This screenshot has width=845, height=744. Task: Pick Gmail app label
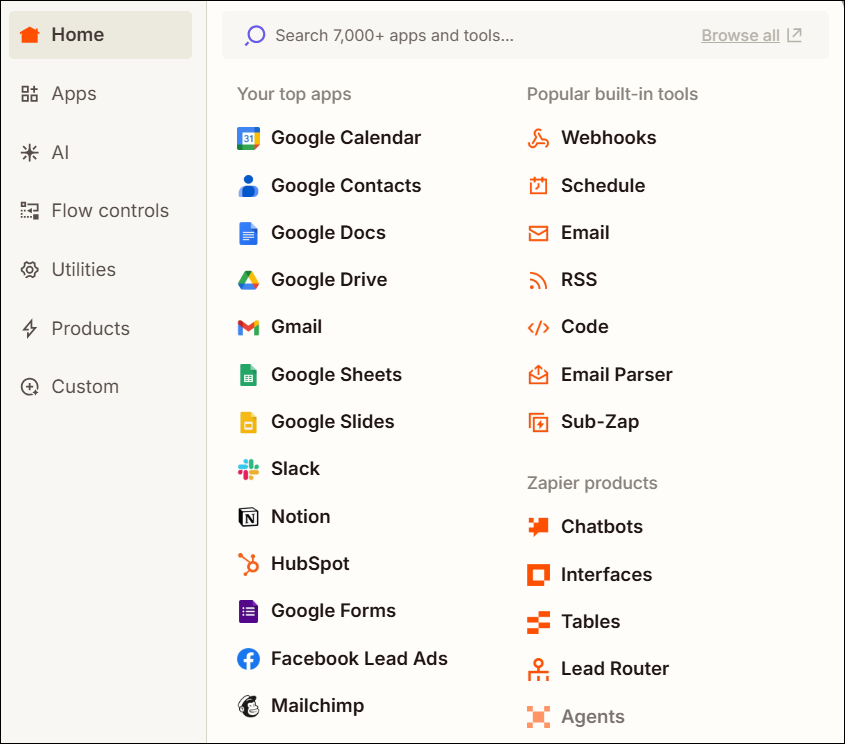click(x=296, y=327)
